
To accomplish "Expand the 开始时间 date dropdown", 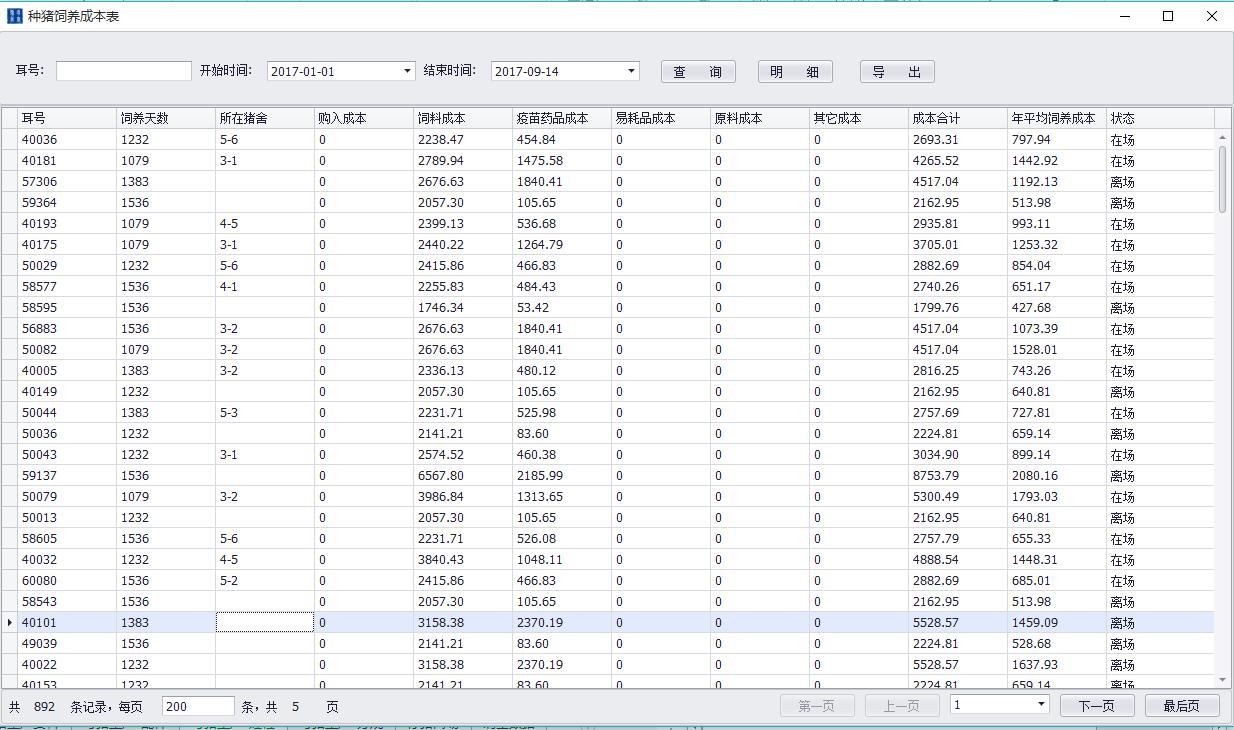I will (407, 71).
